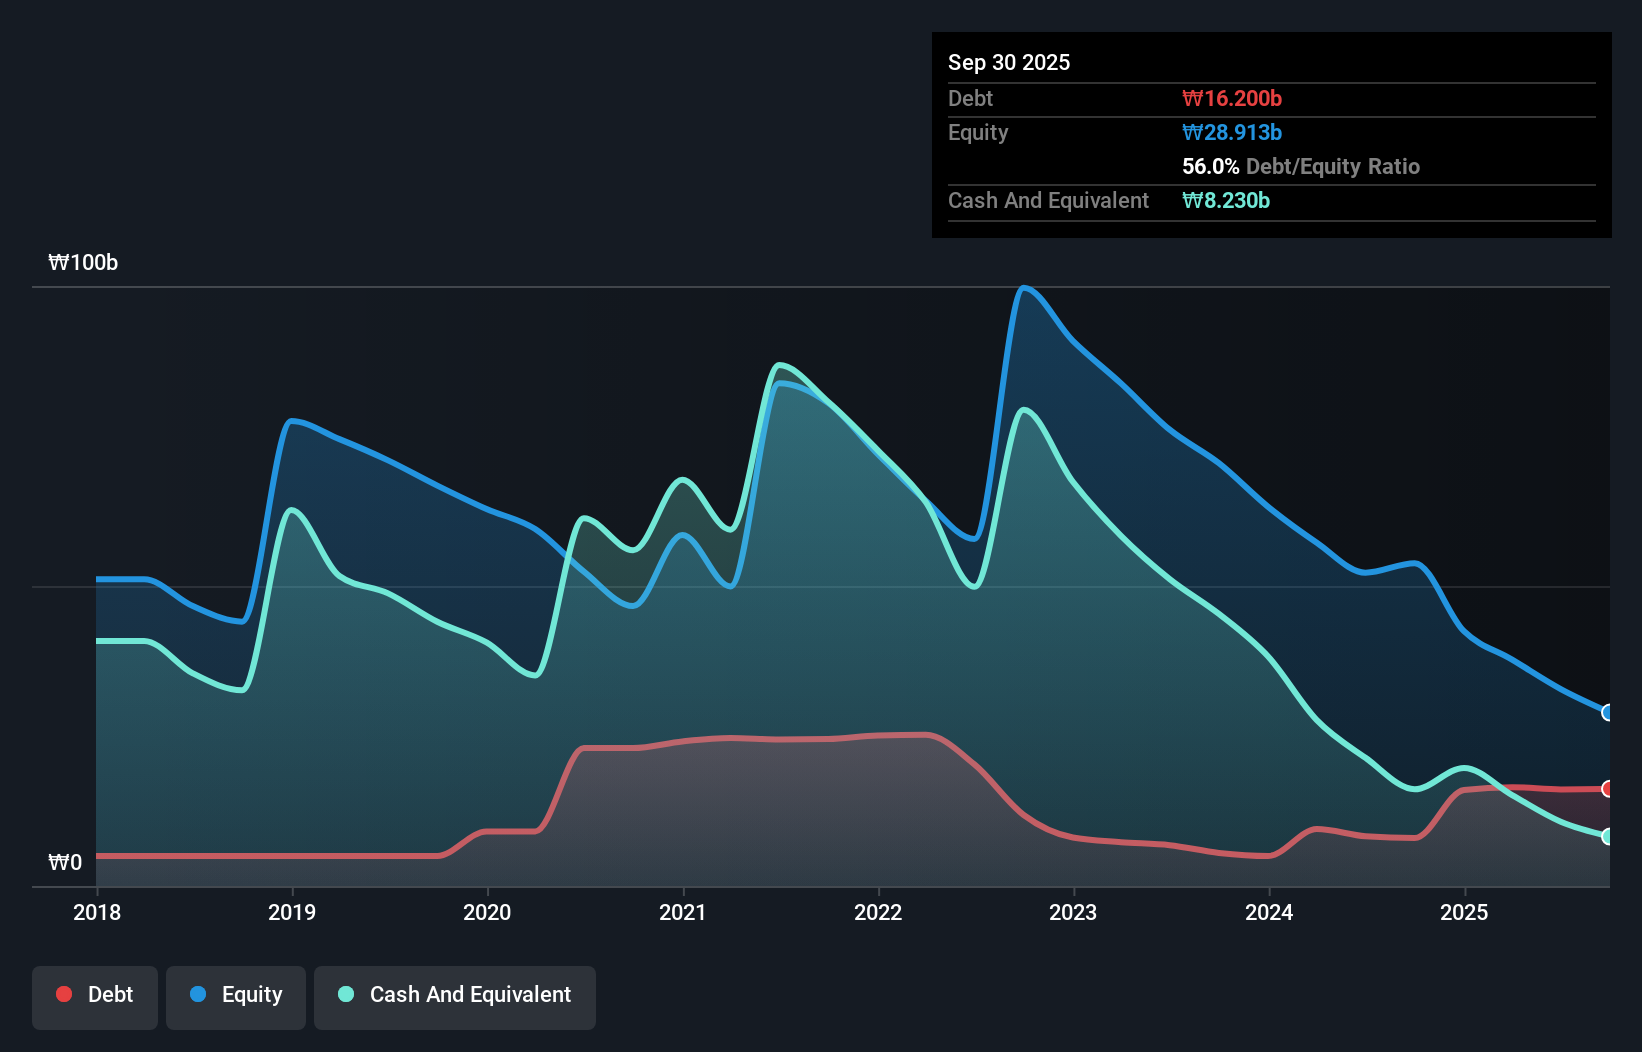Select the 2025 year label
1642x1052 pixels.
(1464, 912)
